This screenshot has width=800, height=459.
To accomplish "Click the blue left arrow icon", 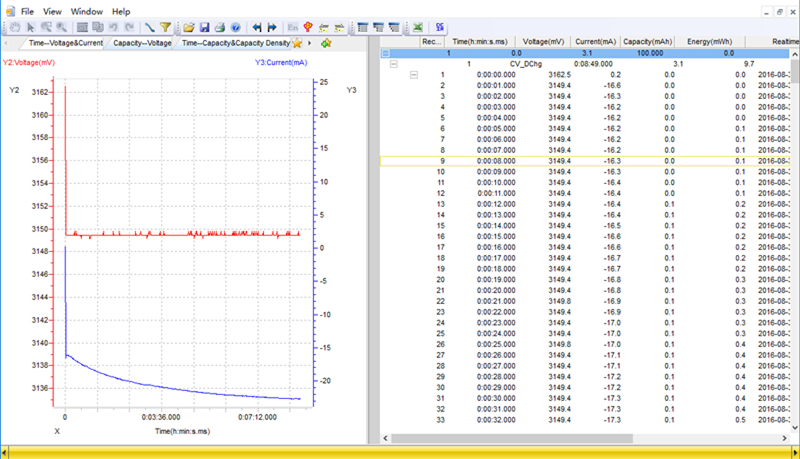I will pos(257,27).
